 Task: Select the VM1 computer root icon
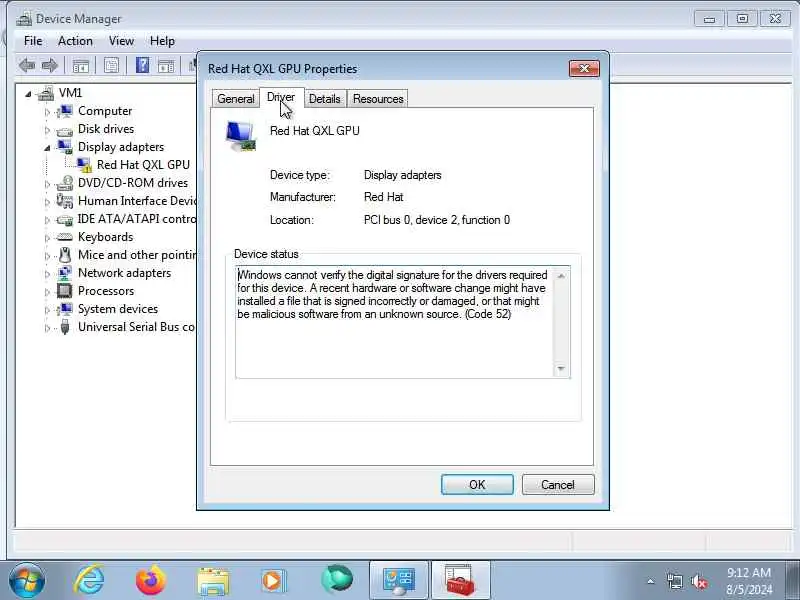pyautogui.click(x=46, y=93)
